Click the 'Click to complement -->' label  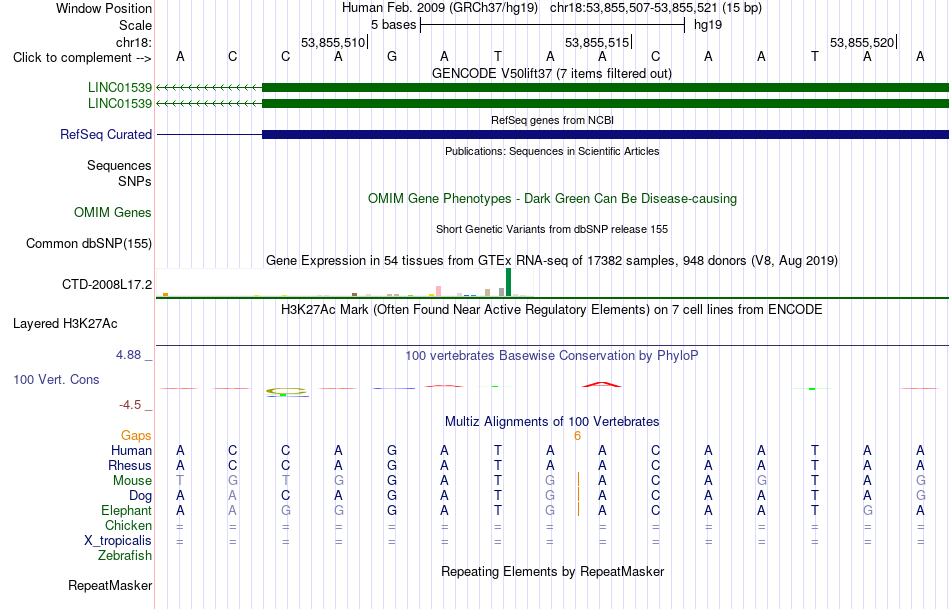pyautogui.click(x=82, y=58)
